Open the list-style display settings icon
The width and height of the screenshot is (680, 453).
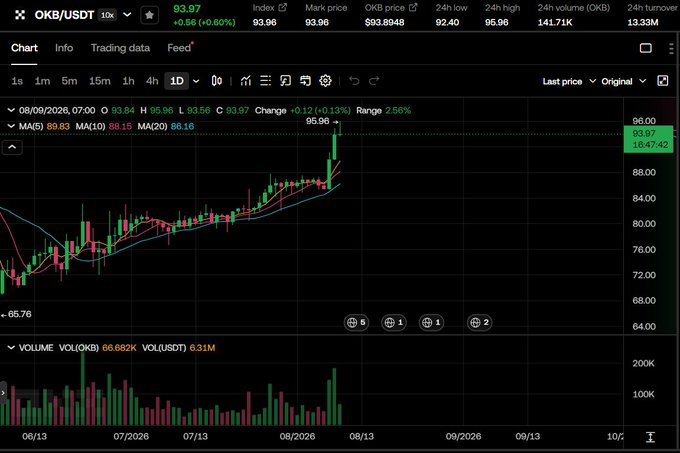click(265, 81)
